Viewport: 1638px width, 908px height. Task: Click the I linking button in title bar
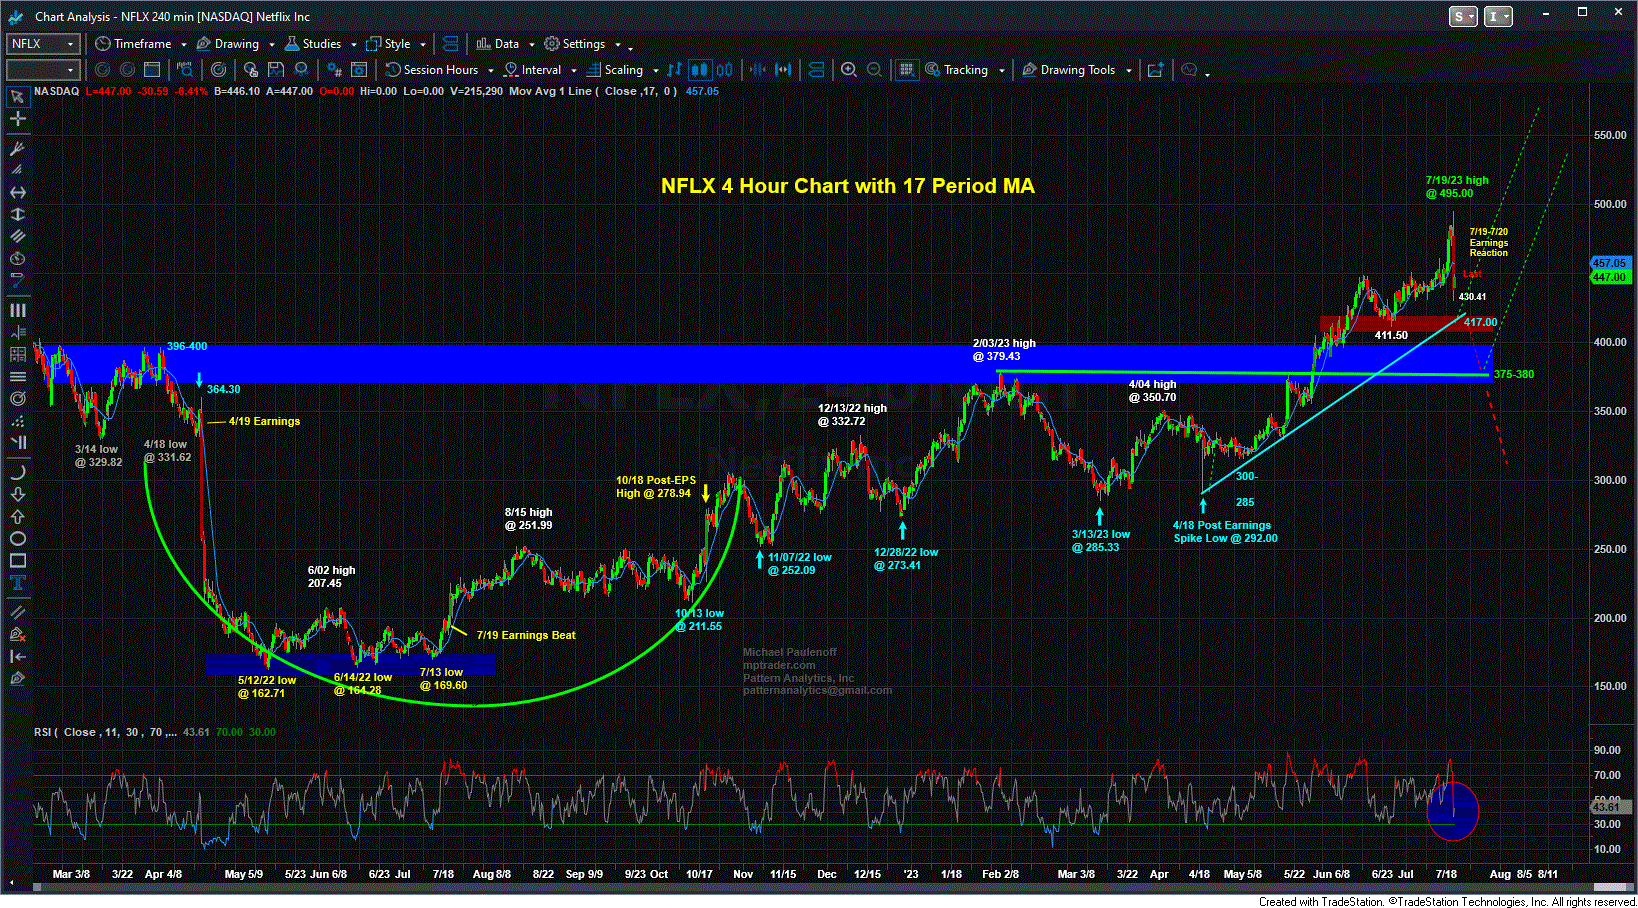tap(1498, 16)
